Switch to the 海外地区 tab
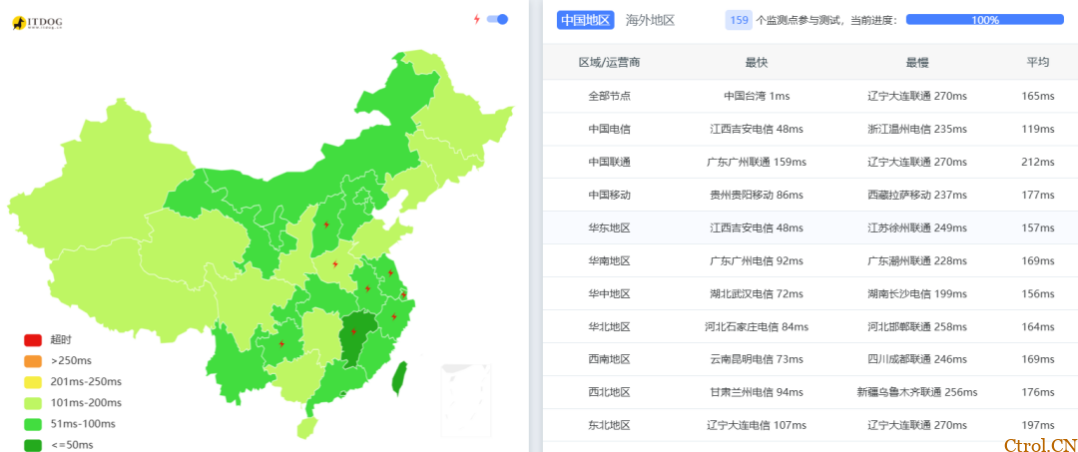This screenshot has height=452, width=1078. [650, 21]
